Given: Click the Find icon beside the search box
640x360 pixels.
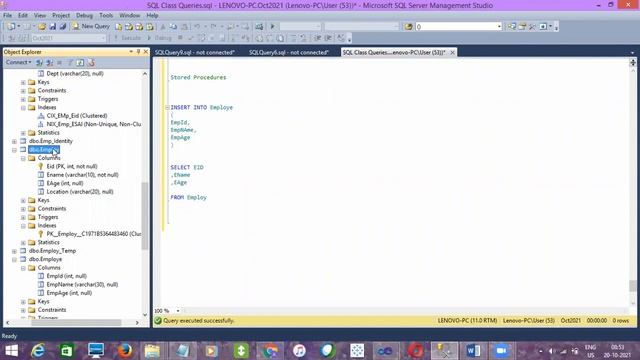Looking at the screenshot, I should pyautogui.click(x=408, y=27).
